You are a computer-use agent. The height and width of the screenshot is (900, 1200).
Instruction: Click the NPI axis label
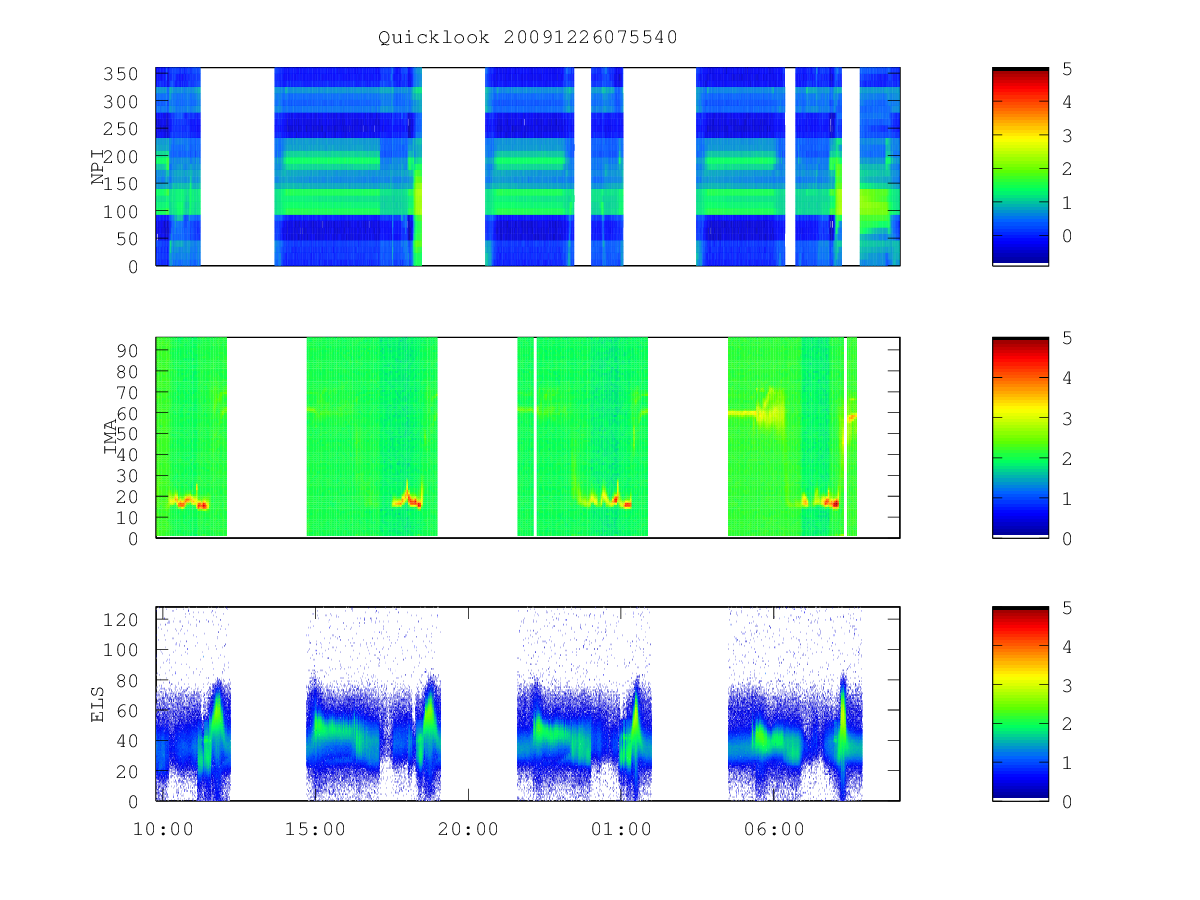pyautogui.click(x=99, y=167)
